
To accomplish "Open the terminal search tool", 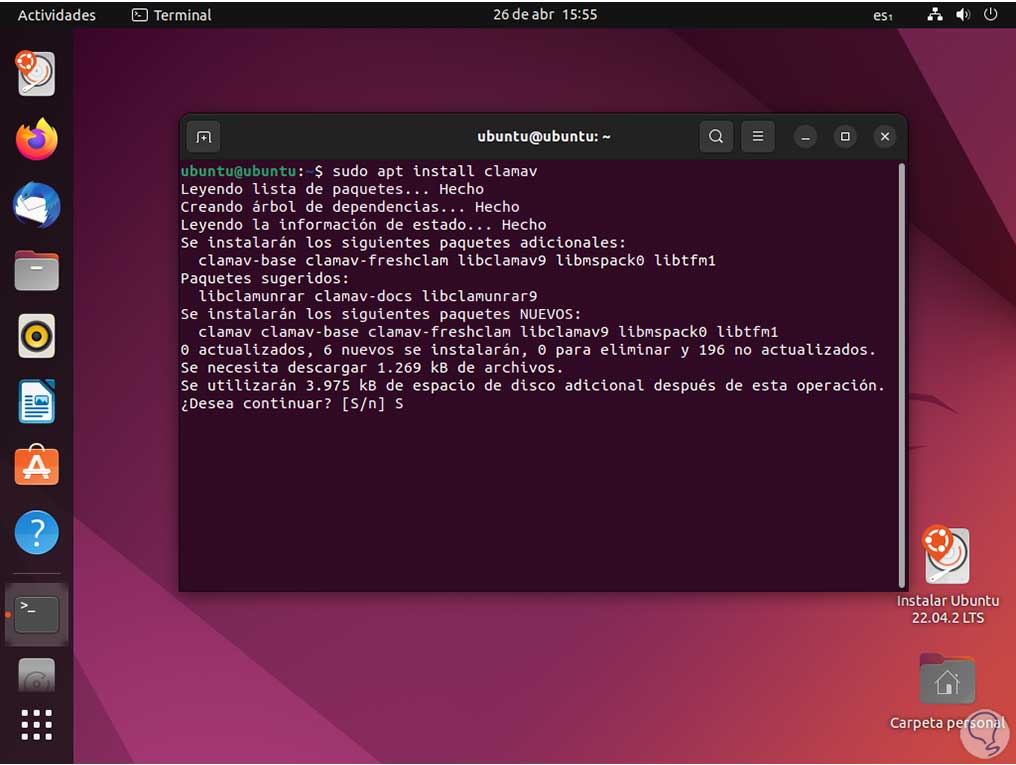I will [x=716, y=137].
